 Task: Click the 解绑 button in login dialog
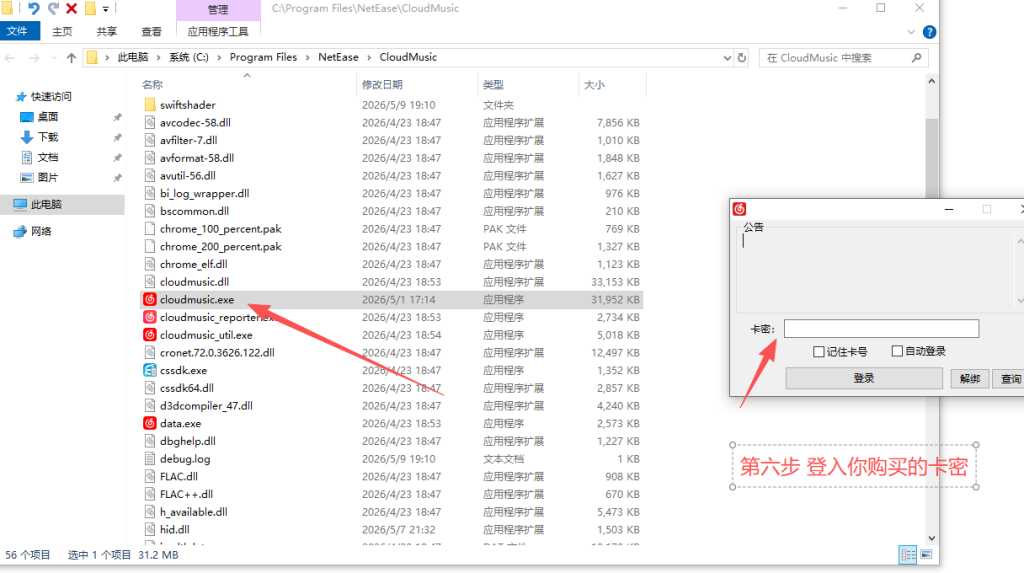click(970, 378)
